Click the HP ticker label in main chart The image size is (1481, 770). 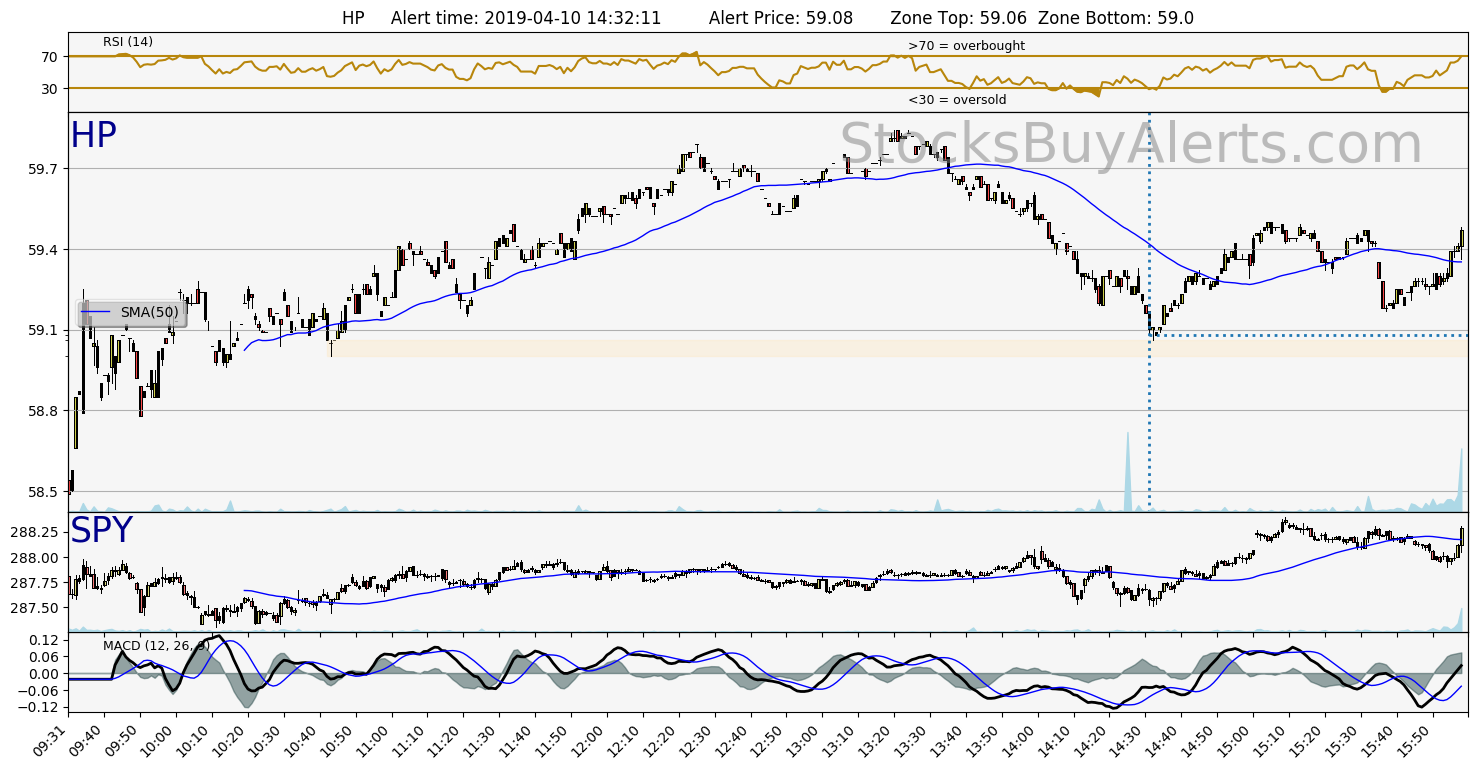click(93, 136)
